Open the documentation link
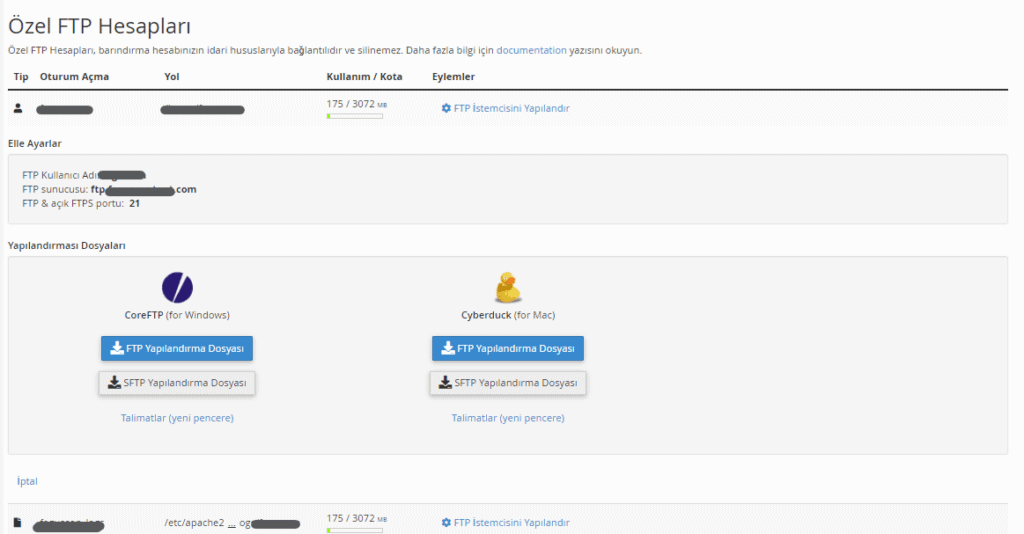 click(x=532, y=50)
